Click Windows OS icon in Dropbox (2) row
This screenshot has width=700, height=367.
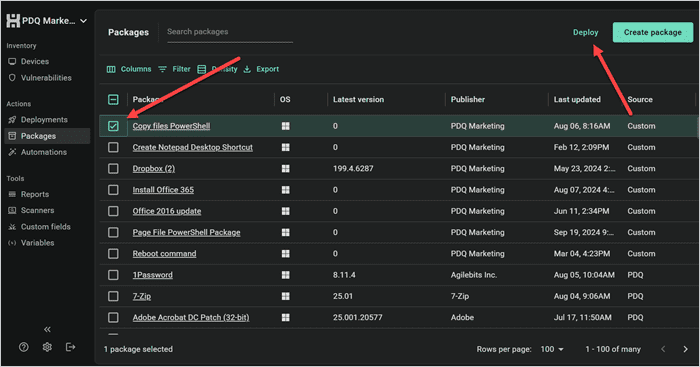coord(286,168)
